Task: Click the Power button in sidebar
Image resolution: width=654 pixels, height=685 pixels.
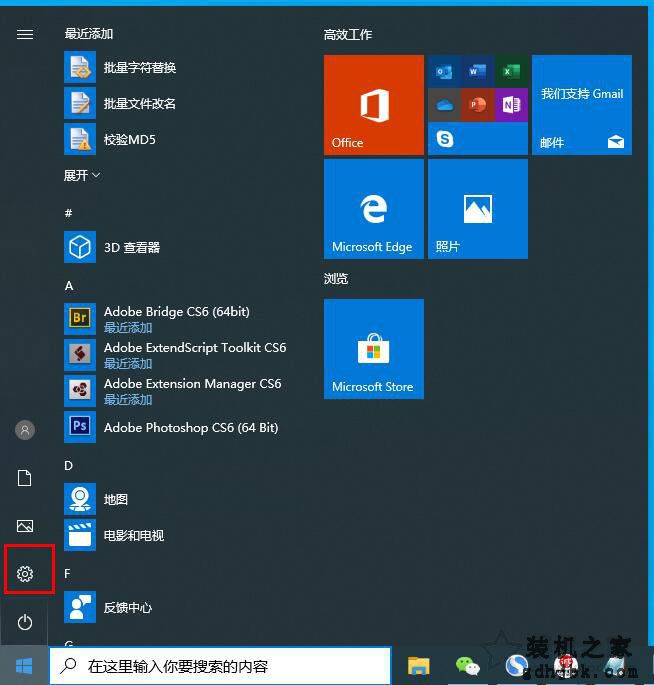Action: click(25, 622)
